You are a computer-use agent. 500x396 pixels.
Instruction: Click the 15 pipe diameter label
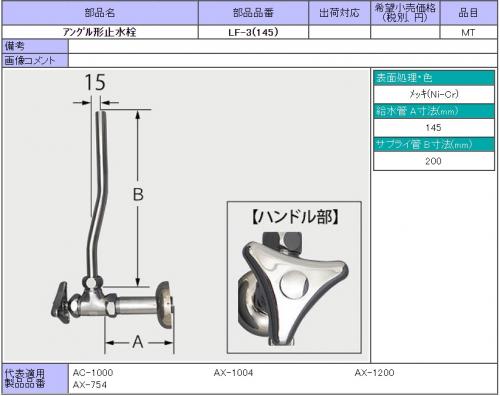coord(95,82)
